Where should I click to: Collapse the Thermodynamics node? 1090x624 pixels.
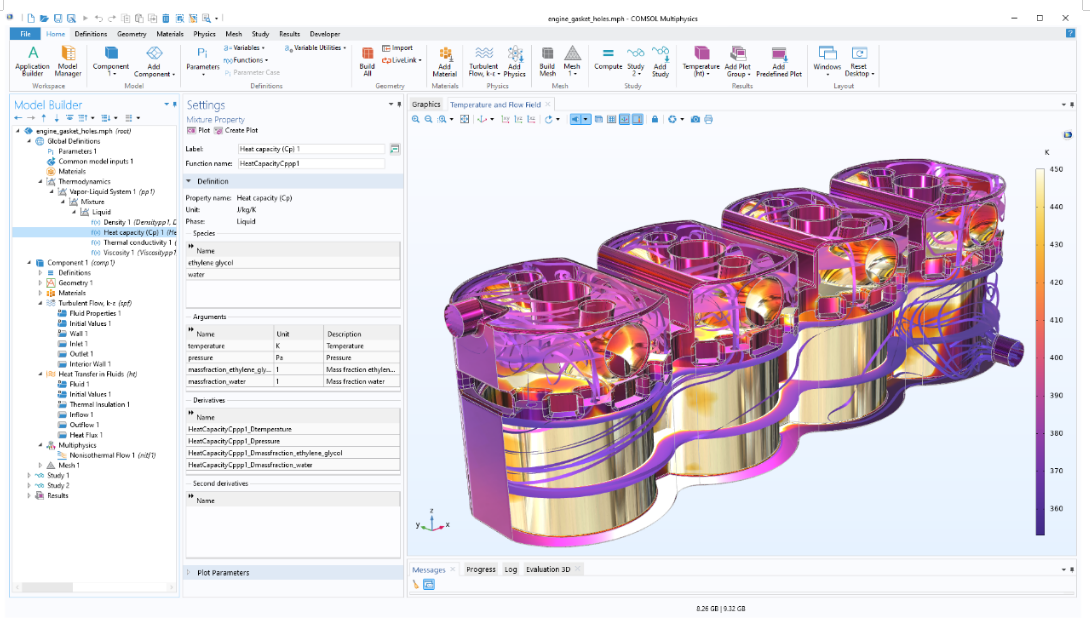40,181
